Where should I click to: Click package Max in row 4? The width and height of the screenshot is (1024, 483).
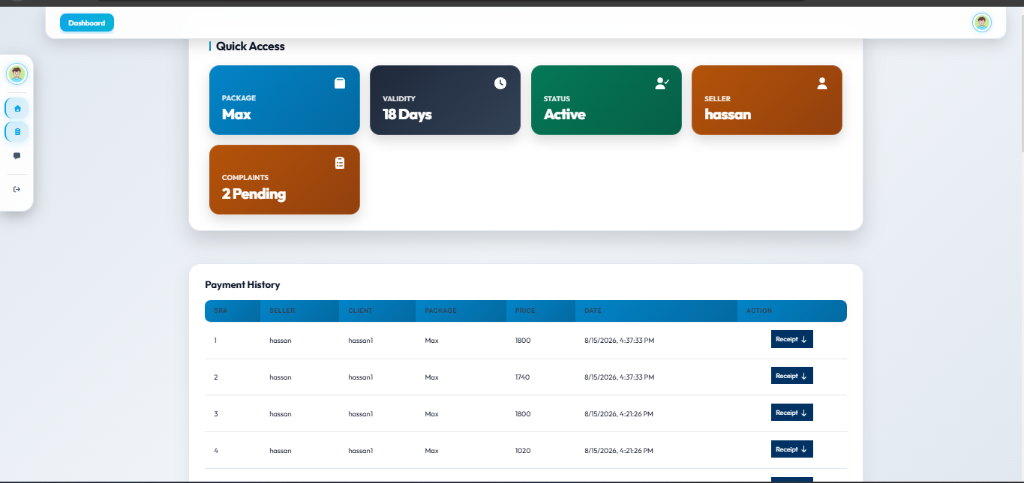coord(431,450)
